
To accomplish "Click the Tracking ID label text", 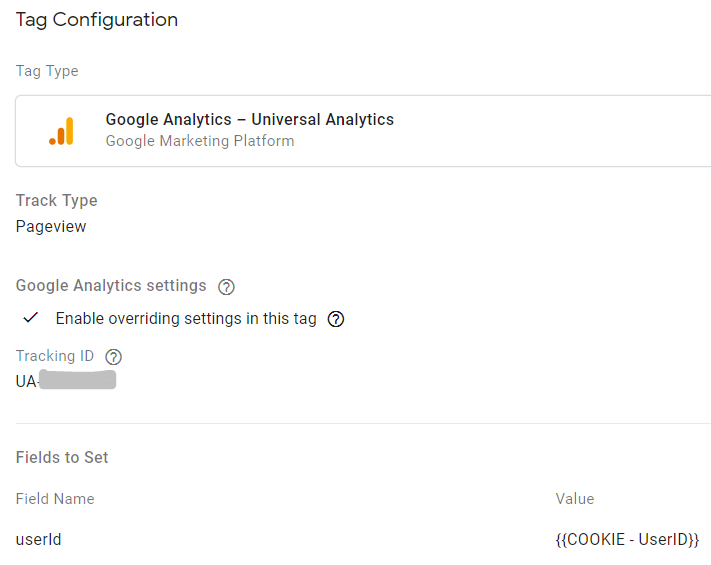I will 55,356.
